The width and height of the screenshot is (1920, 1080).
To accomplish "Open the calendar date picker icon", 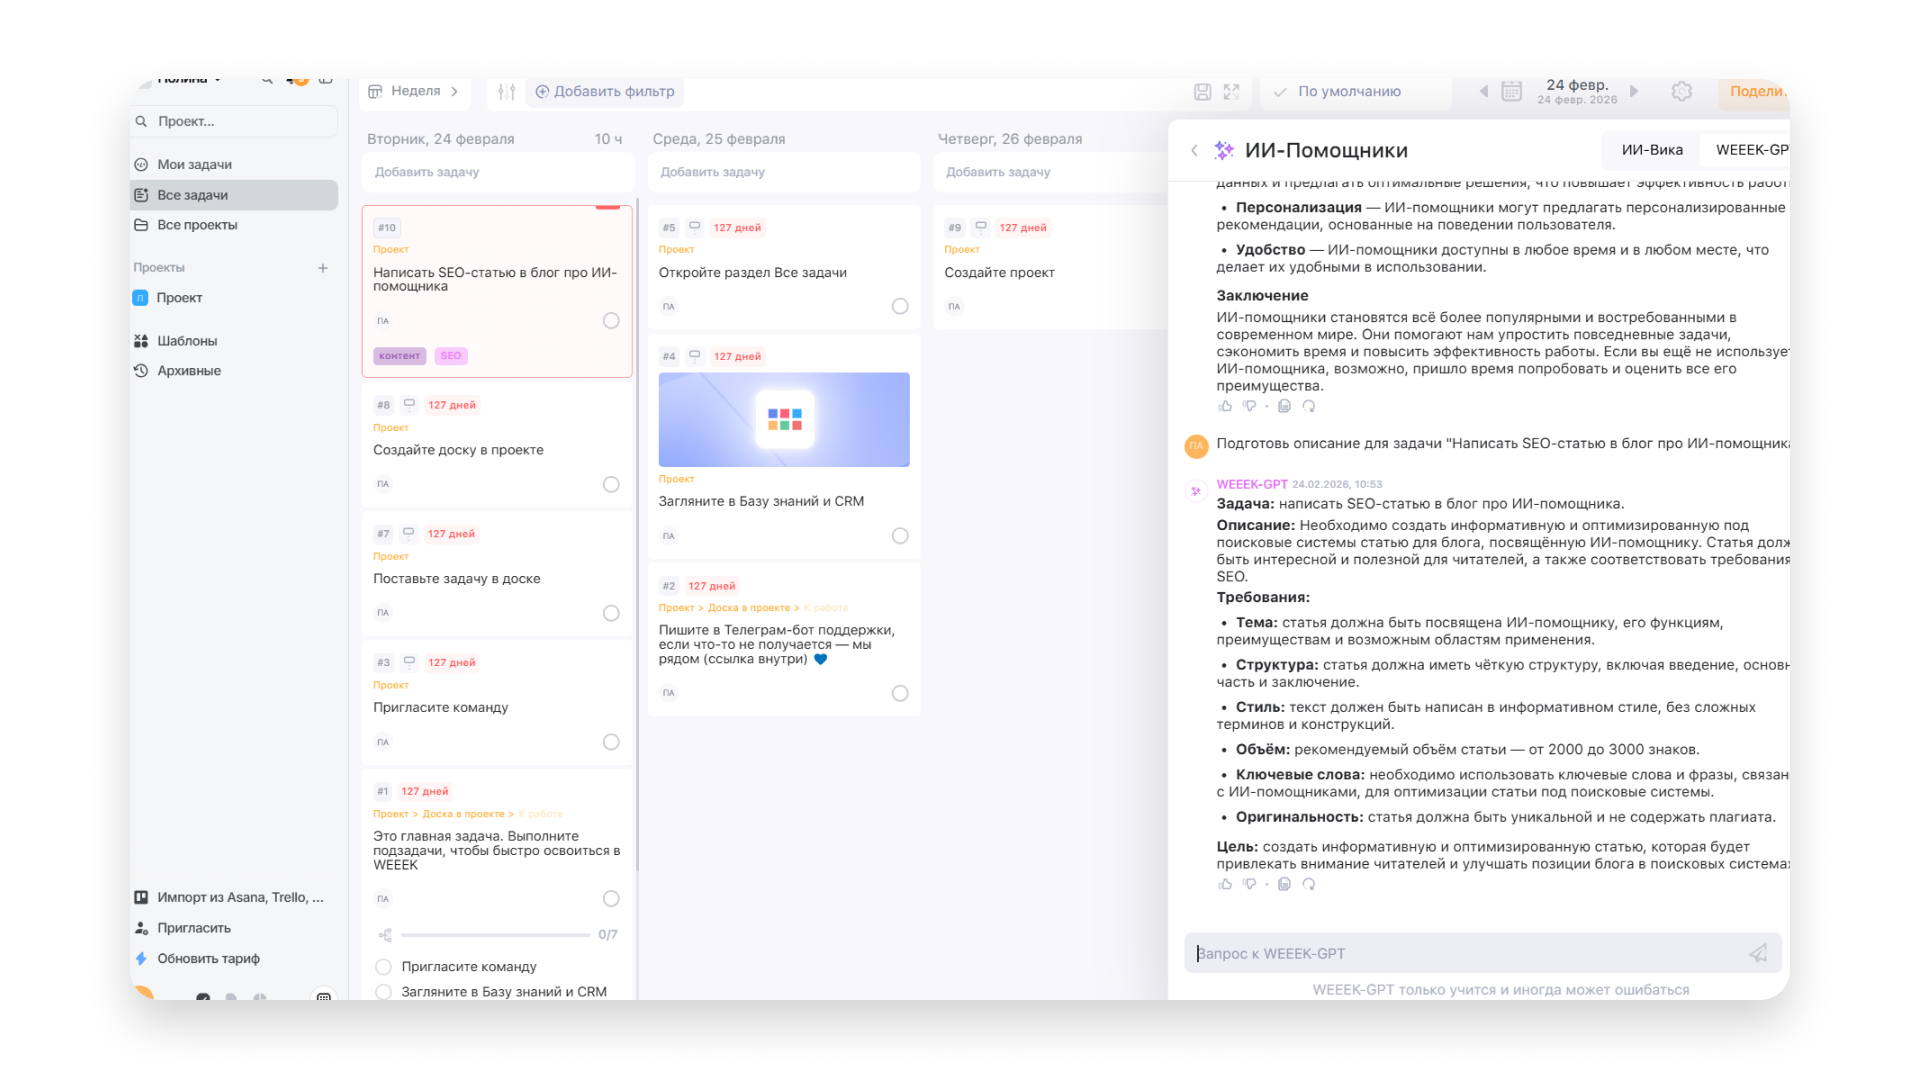I will pos(1511,92).
